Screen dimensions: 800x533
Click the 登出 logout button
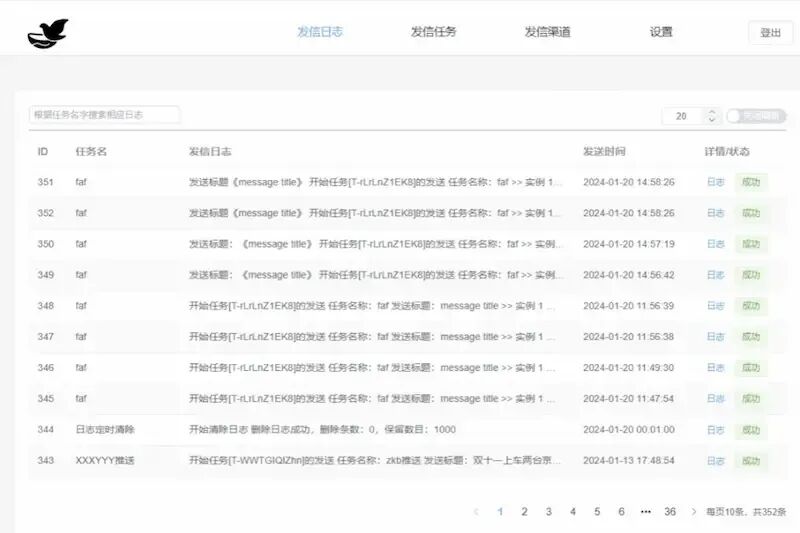770,33
